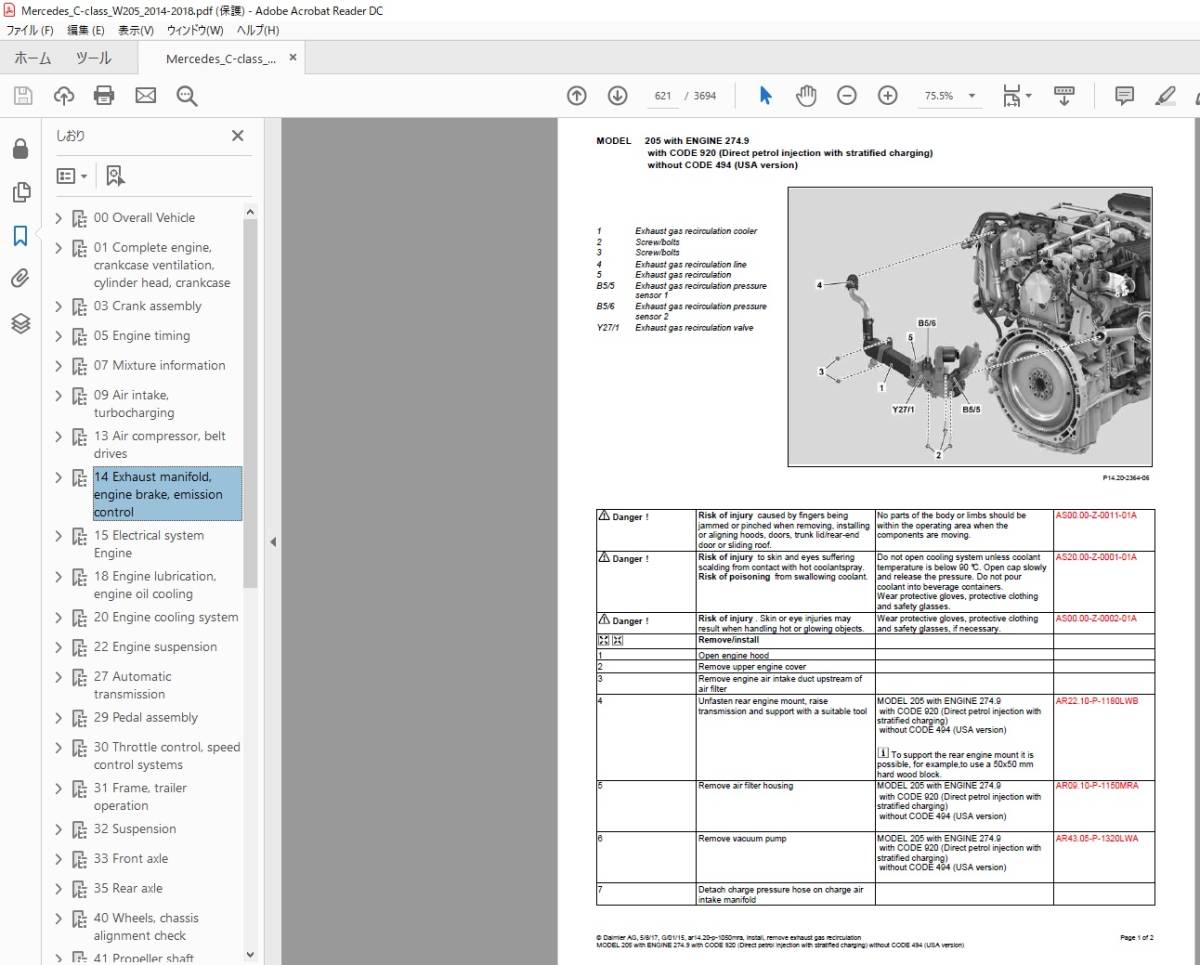1200x965 pixels.
Task: Open page thumbnails panel icon
Action: pos(20,192)
